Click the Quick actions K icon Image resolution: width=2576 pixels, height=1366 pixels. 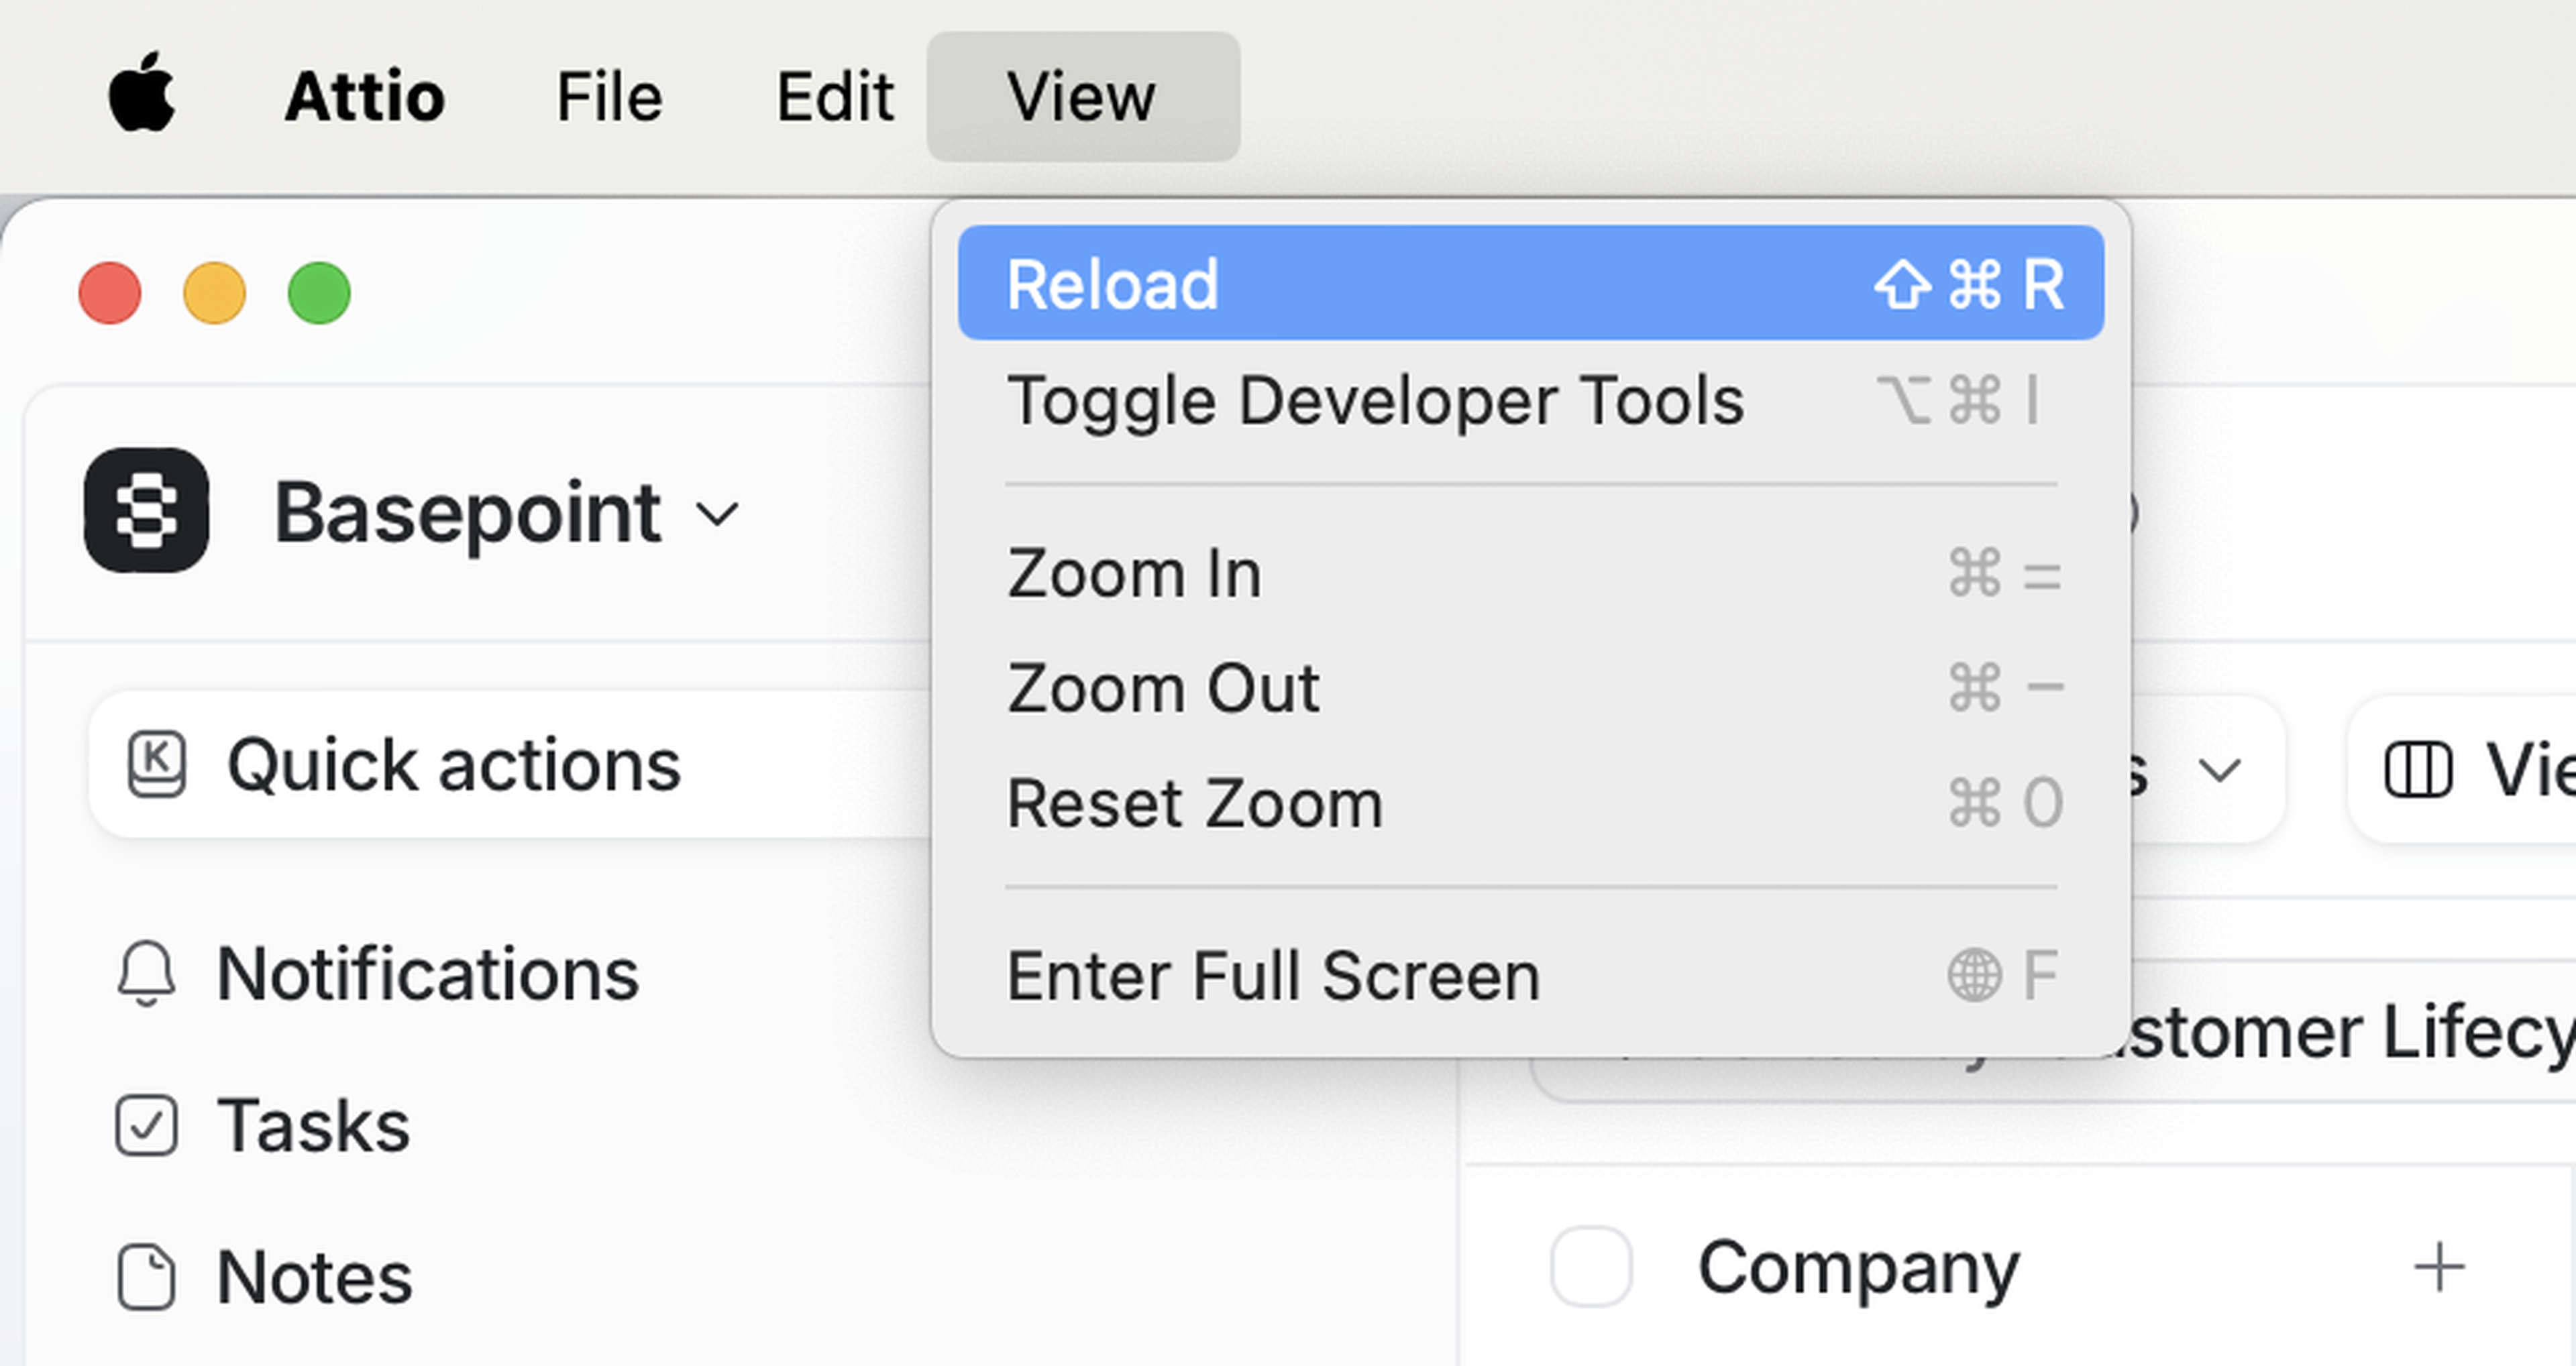click(157, 765)
